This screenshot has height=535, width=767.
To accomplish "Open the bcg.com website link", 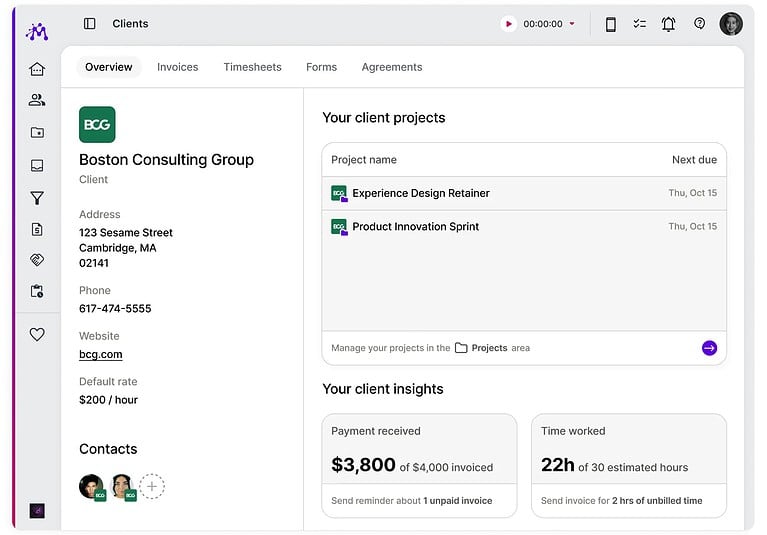I will click(101, 354).
